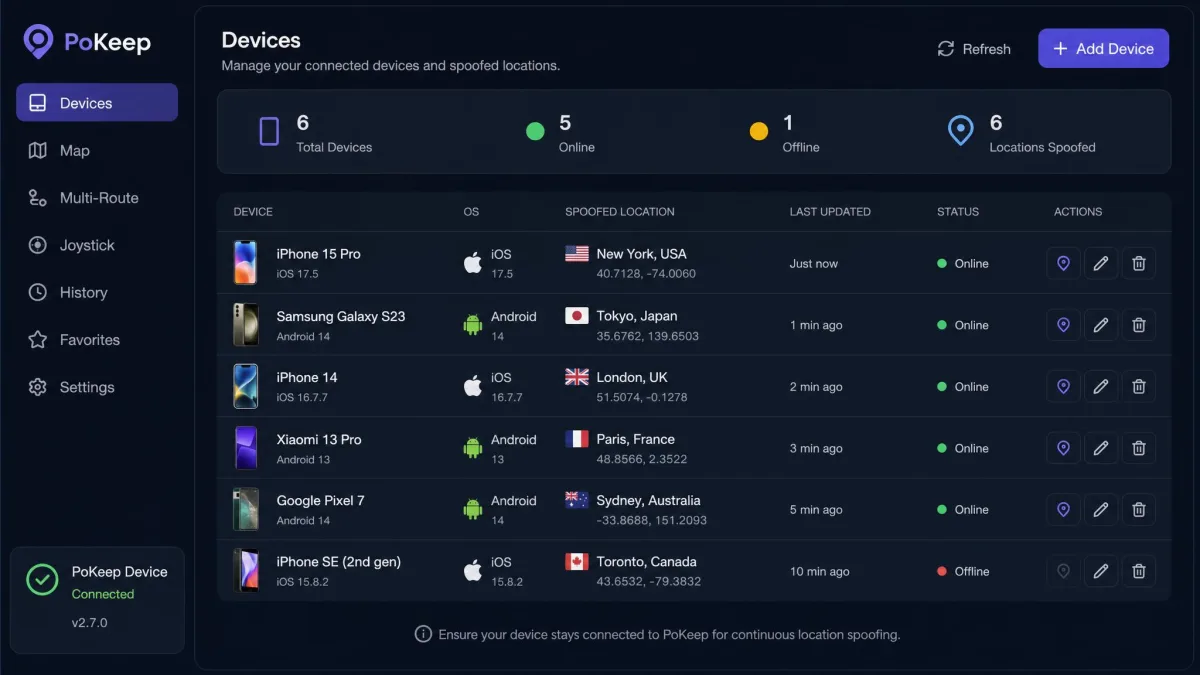Refresh the device list
This screenshot has width=1200, height=675.
(974, 49)
